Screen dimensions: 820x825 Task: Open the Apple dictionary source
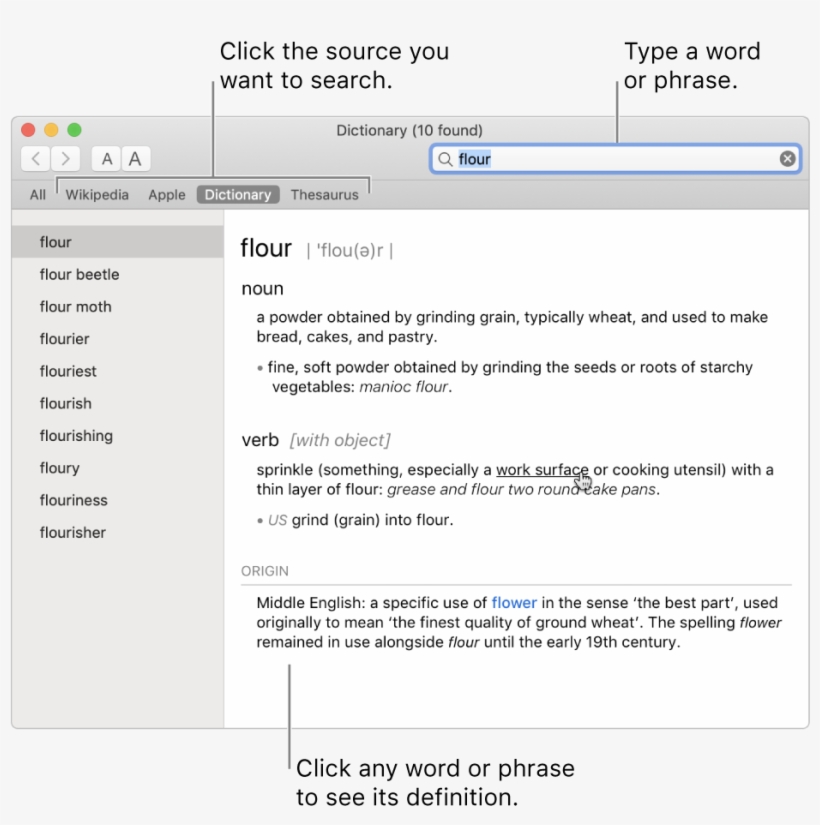click(x=166, y=194)
